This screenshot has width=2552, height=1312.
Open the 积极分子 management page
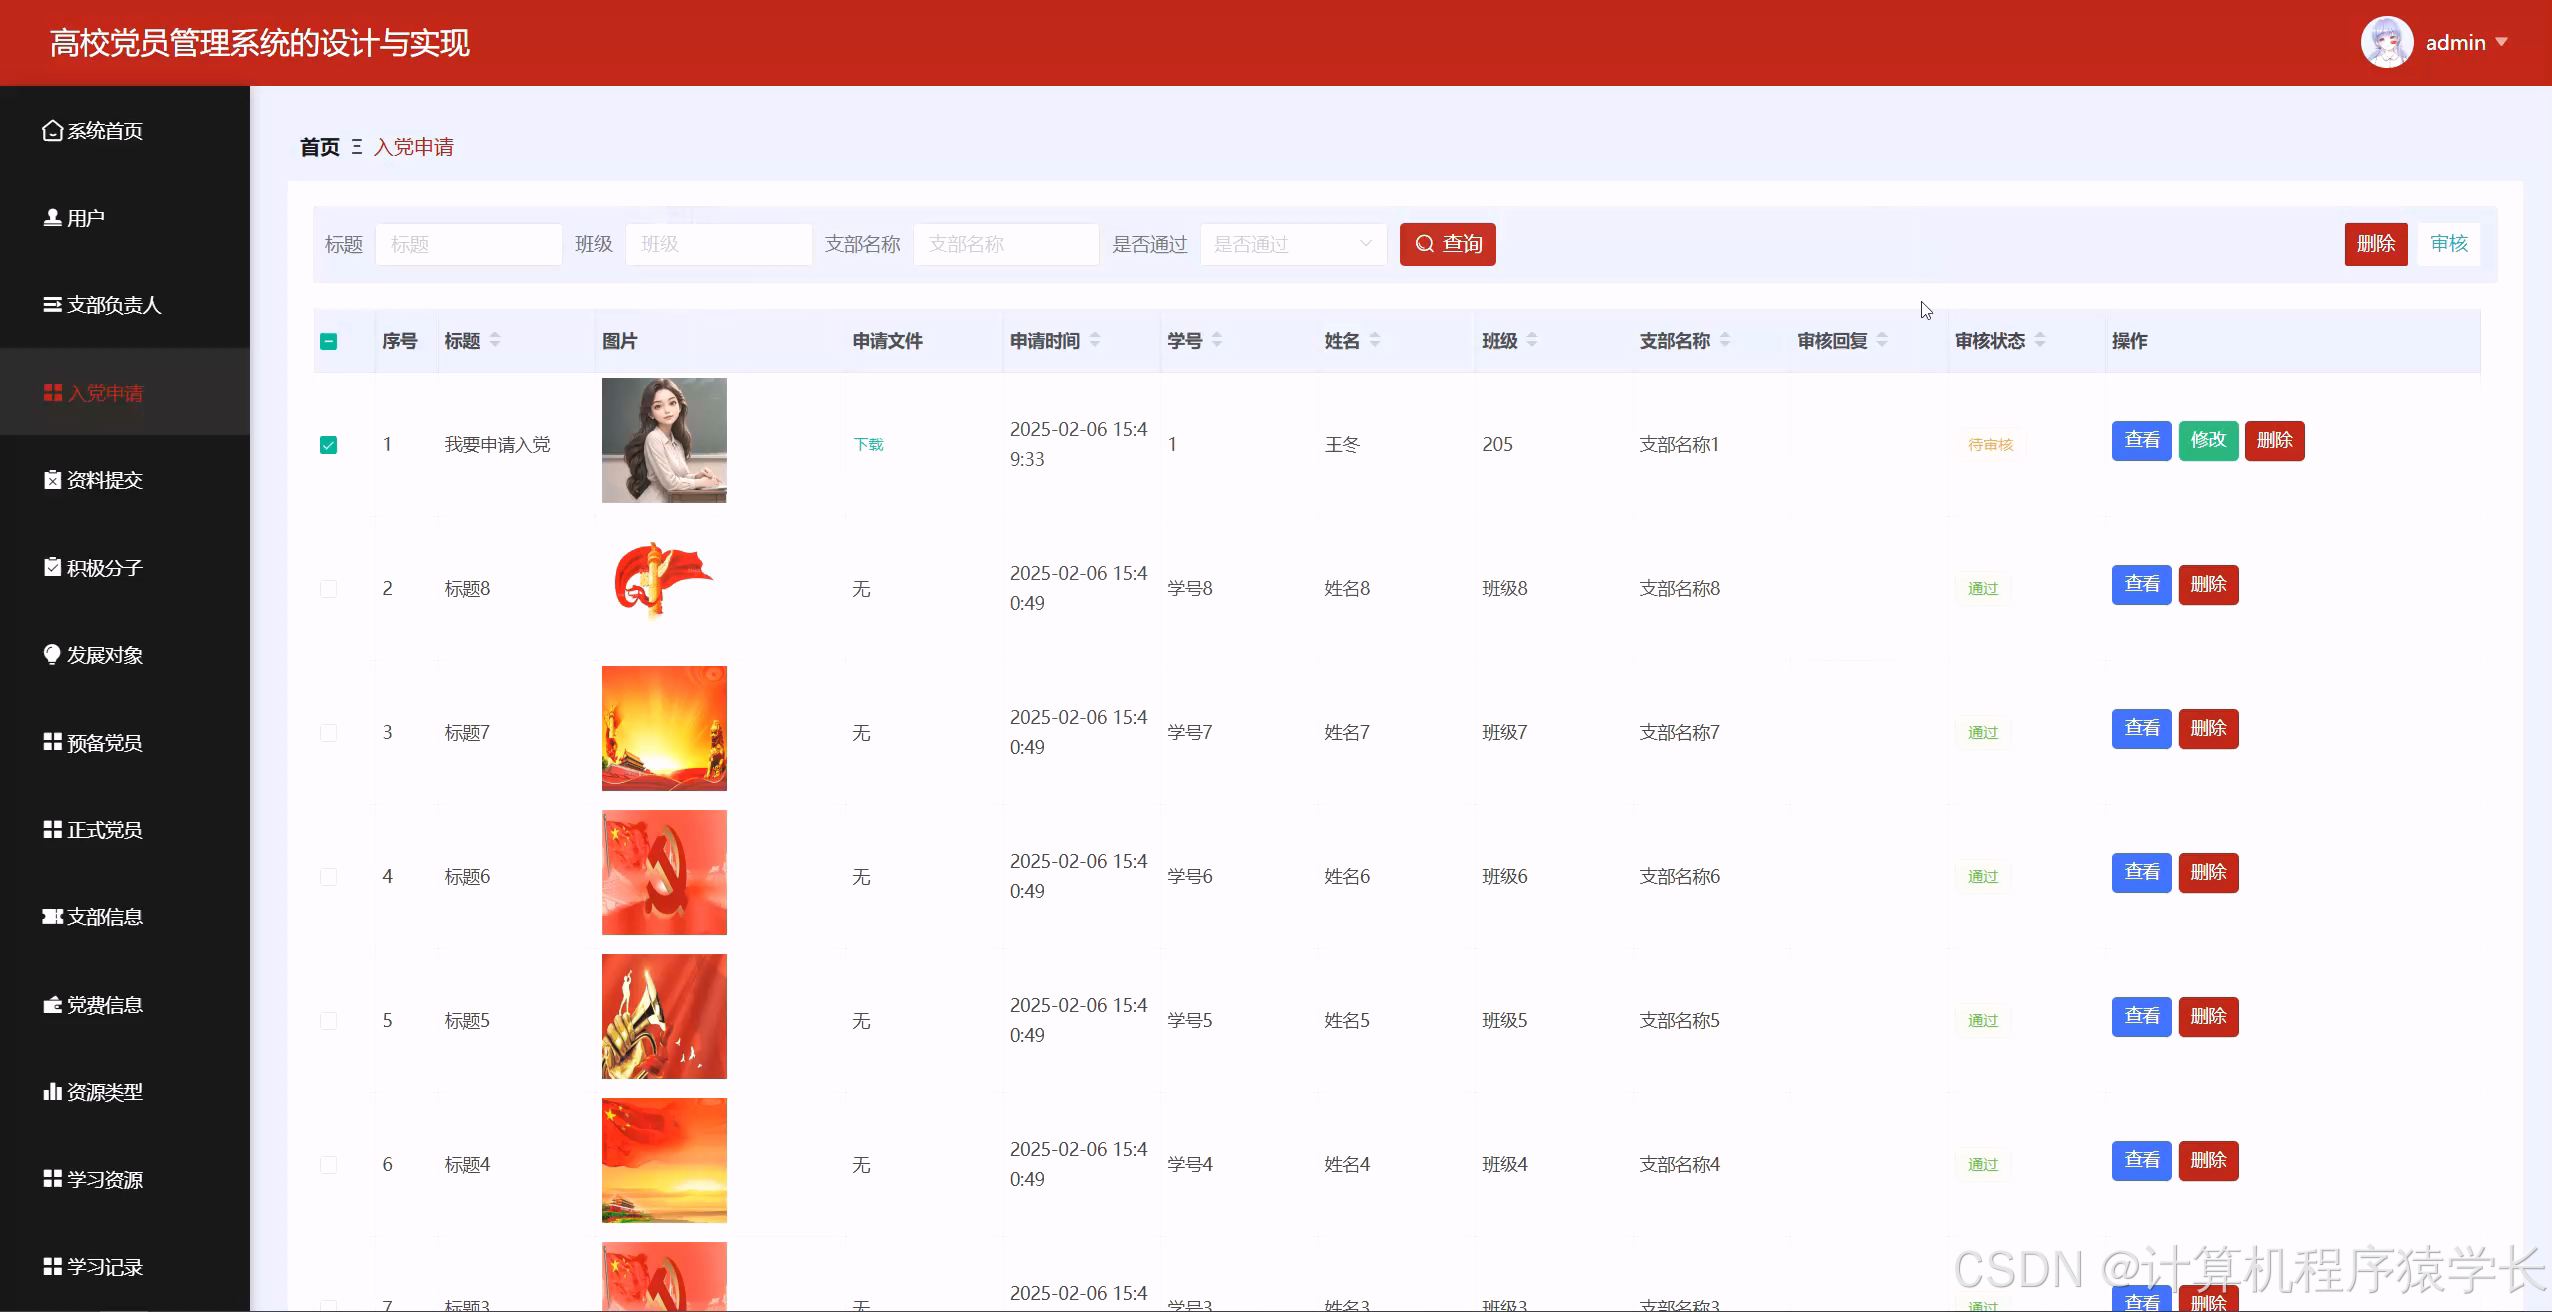coord(103,567)
